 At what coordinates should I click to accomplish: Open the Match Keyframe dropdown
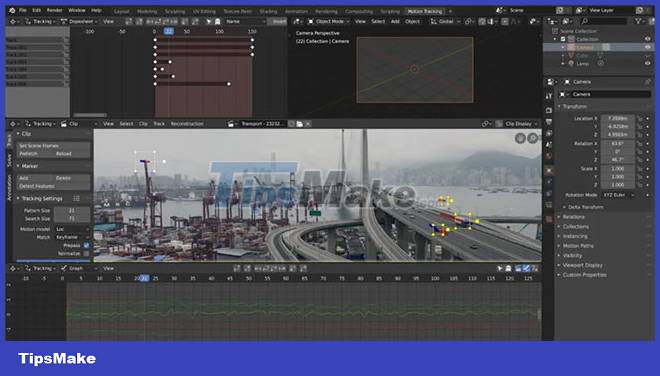[72, 237]
